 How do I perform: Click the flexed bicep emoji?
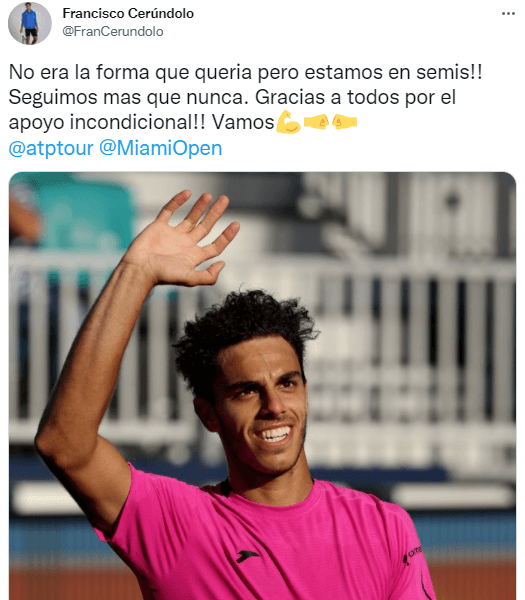[x=289, y=122]
